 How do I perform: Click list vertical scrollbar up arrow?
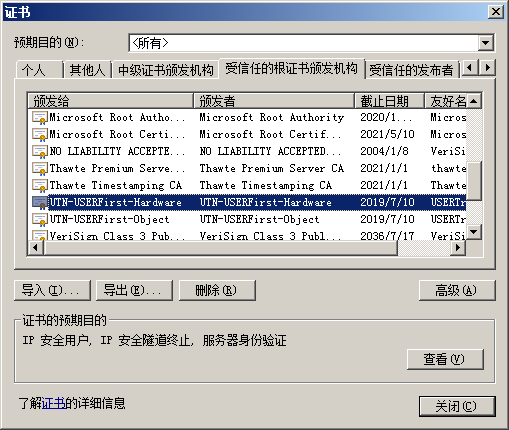click(474, 101)
